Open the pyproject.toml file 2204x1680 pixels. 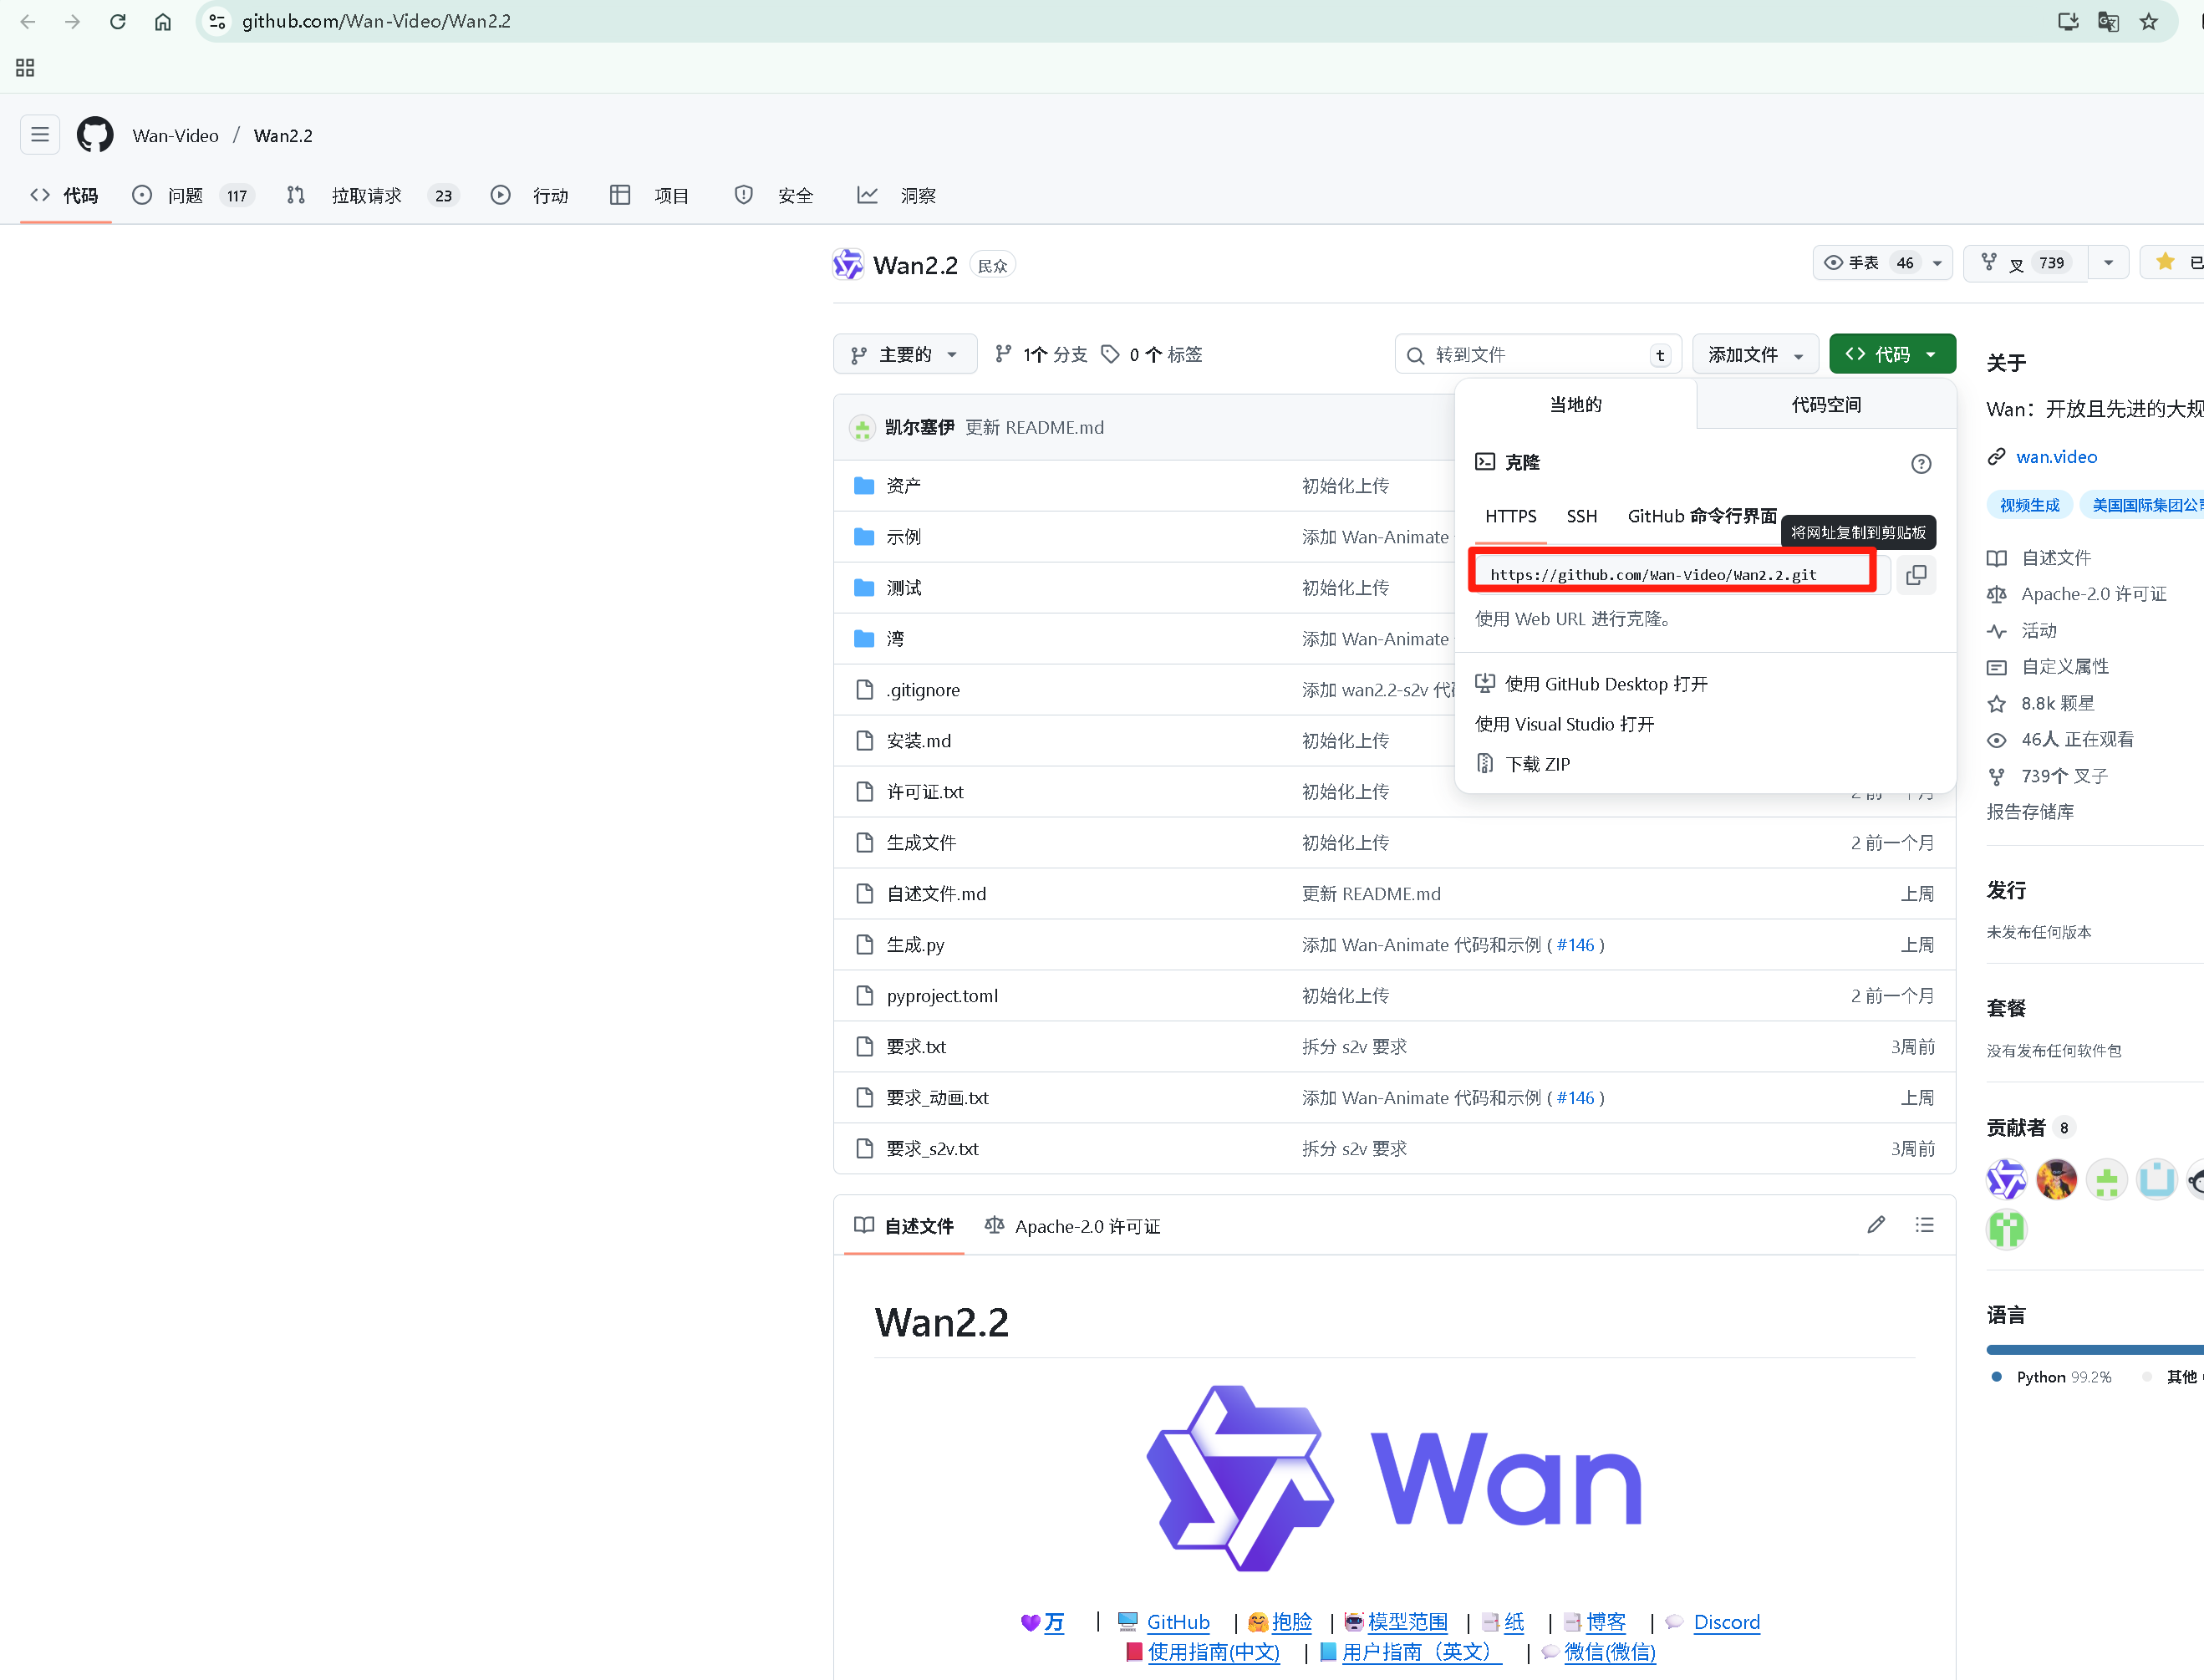point(942,996)
